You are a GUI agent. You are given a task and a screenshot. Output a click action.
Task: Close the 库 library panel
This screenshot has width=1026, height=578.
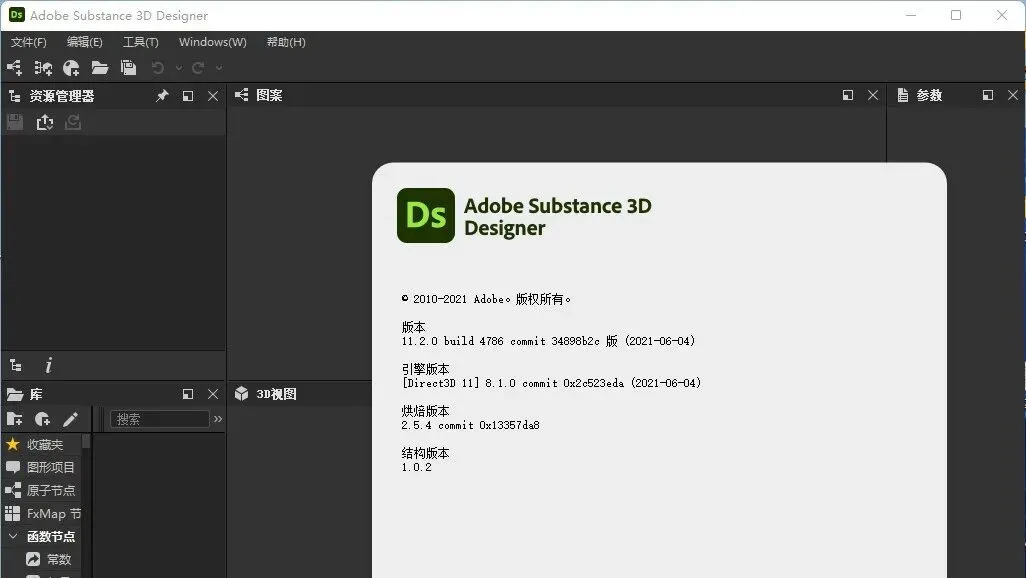pyautogui.click(x=213, y=394)
